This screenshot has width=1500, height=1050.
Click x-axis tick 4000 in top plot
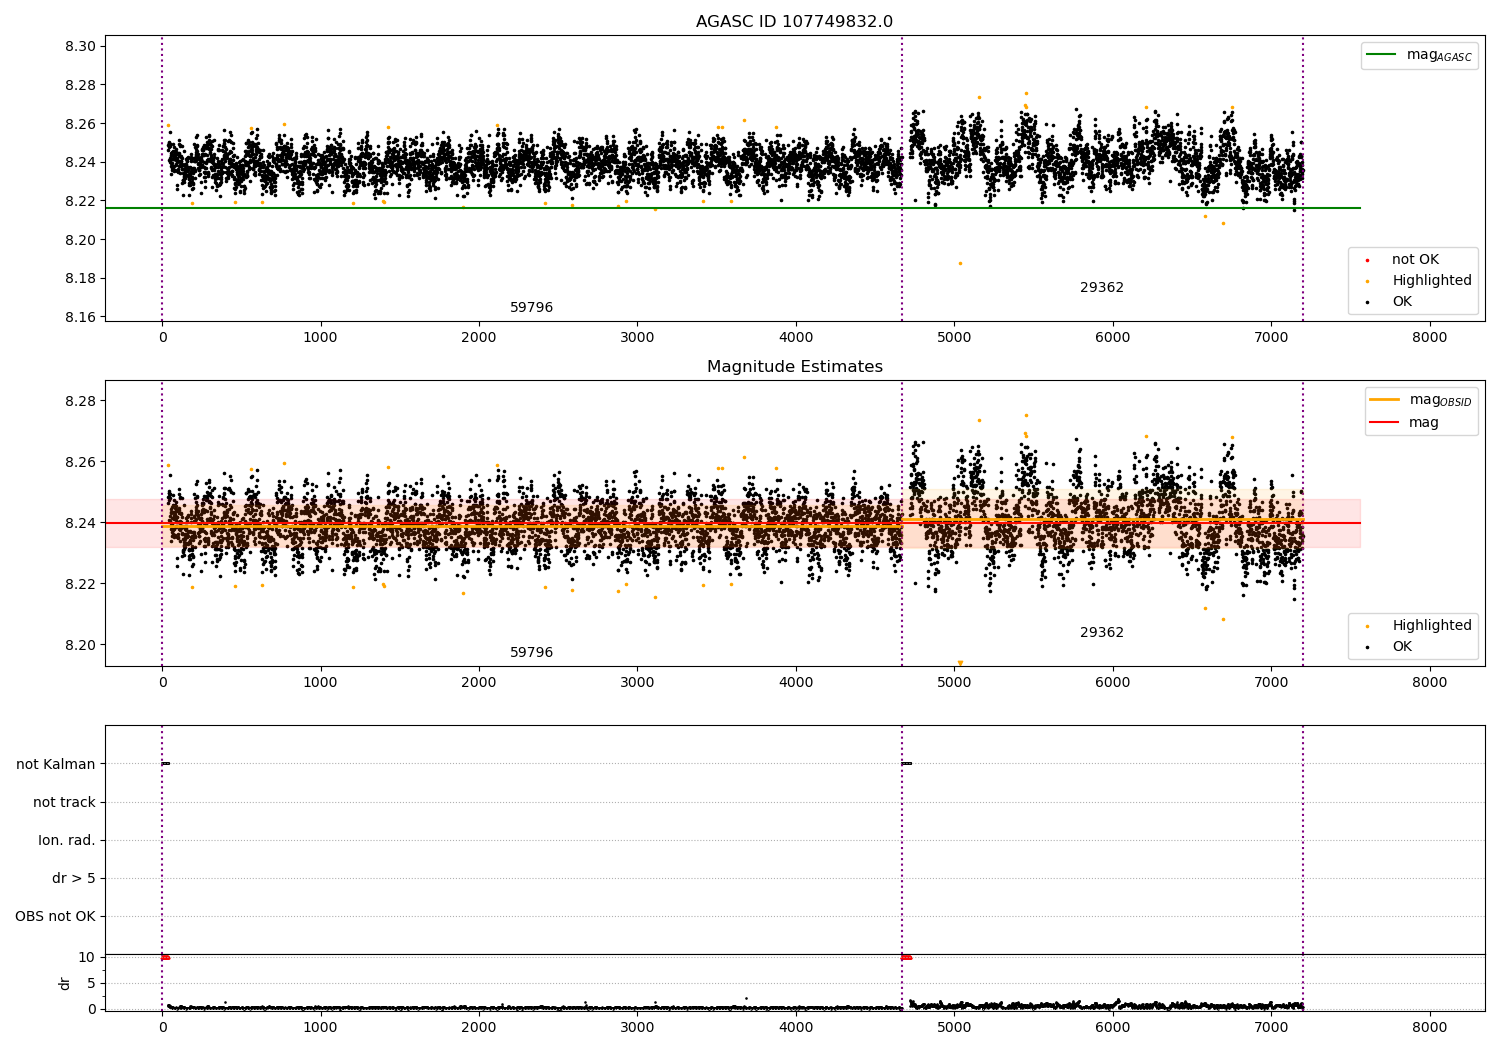(796, 338)
